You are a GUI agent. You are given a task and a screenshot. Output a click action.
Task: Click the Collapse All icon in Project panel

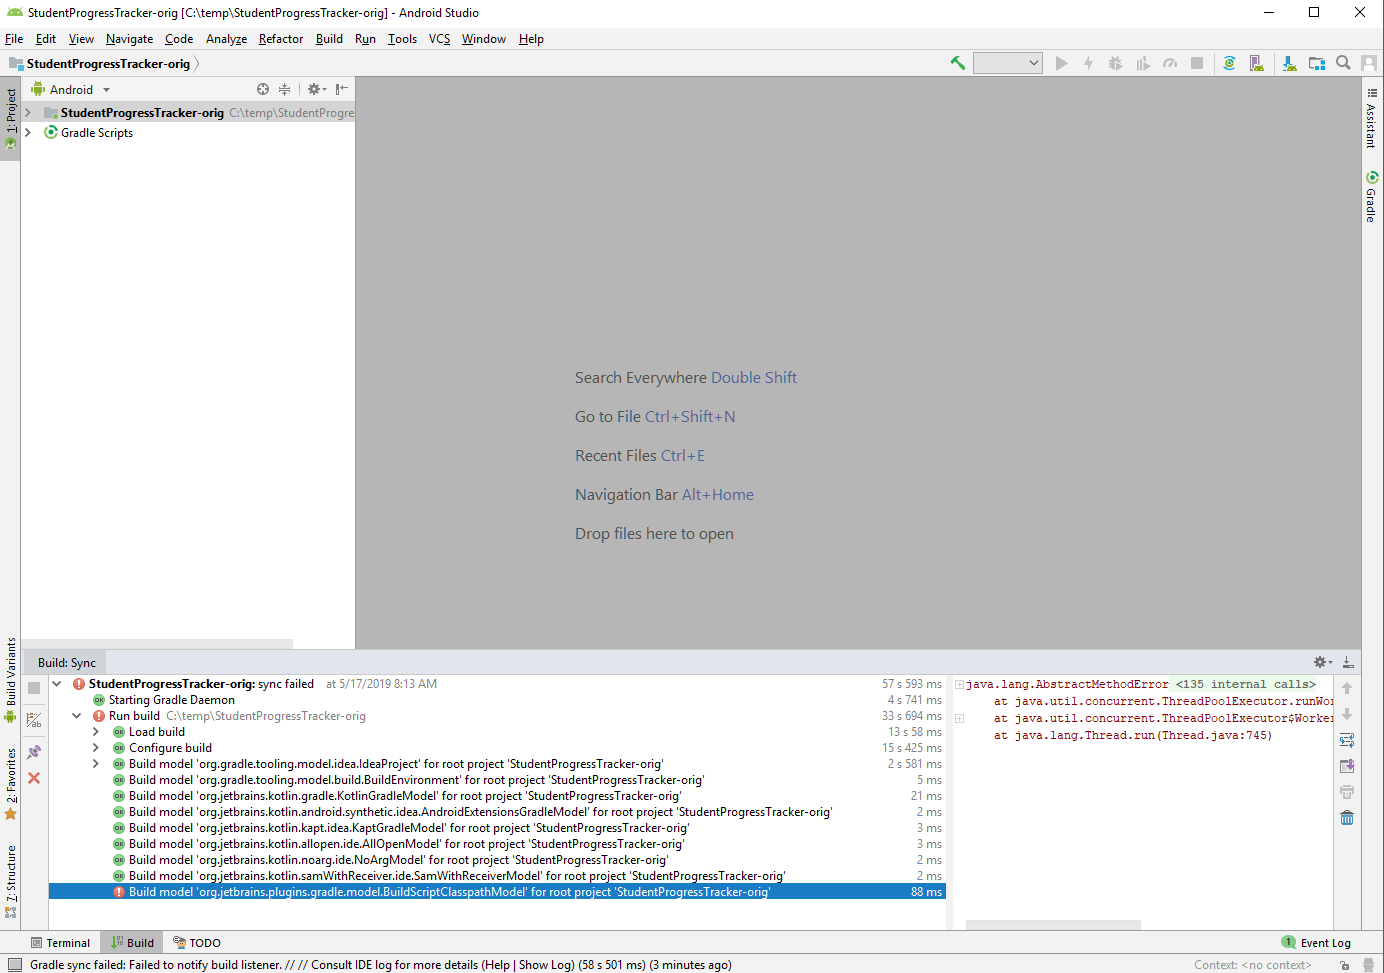tap(285, 89)
